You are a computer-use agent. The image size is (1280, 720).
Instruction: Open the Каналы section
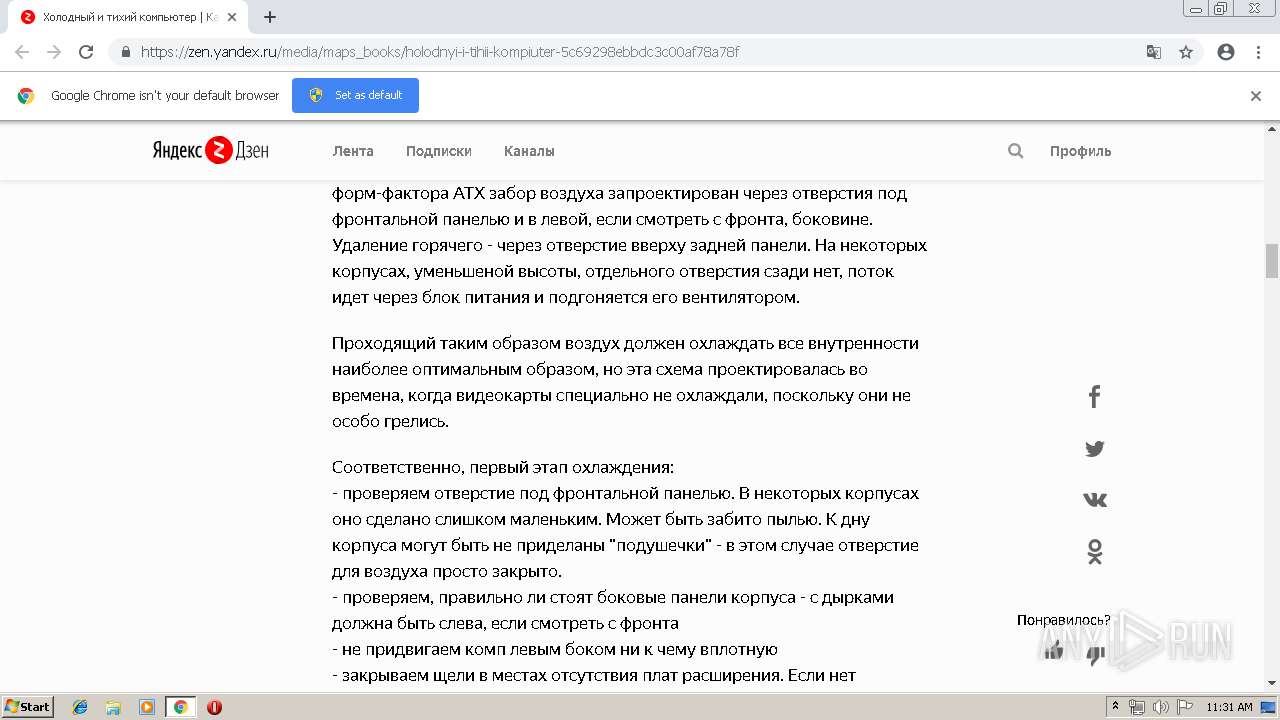529,151
